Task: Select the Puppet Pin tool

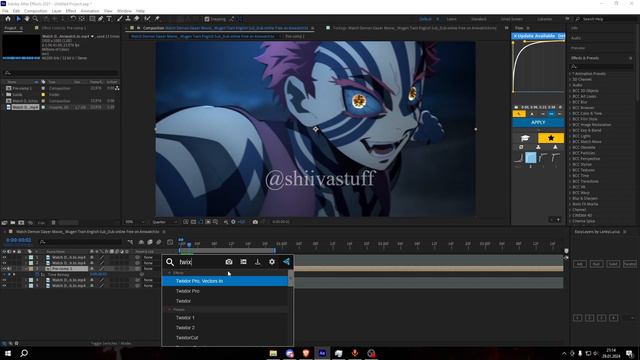Action: coord(157,19)
